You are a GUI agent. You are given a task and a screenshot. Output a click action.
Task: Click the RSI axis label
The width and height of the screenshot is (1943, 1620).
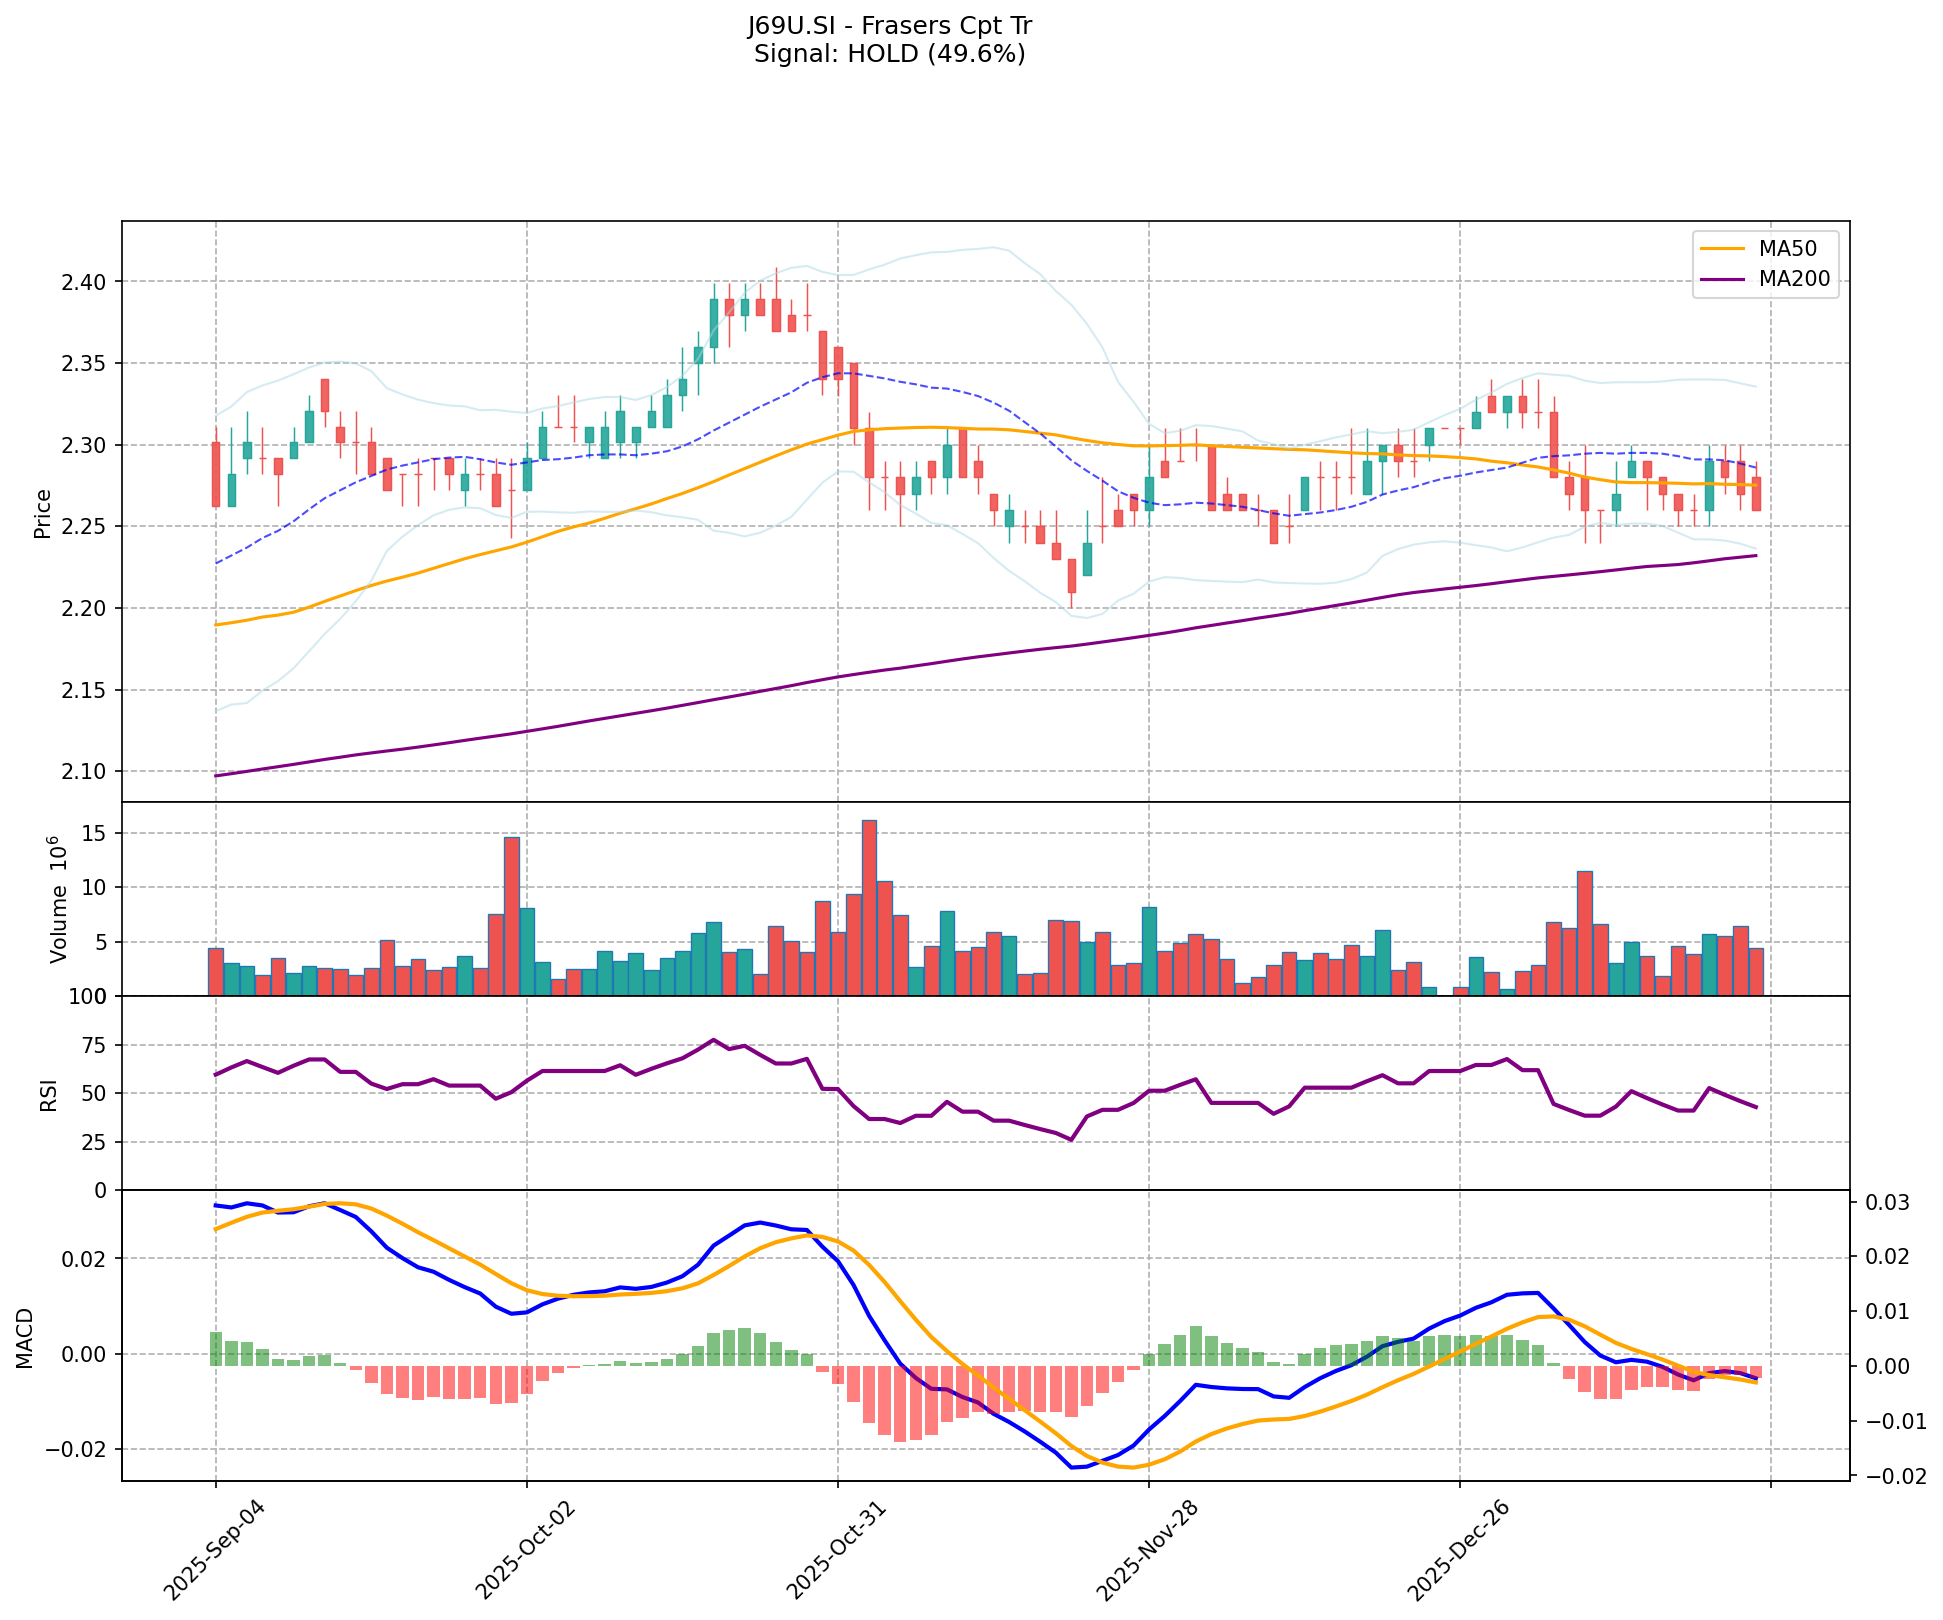click(x=47, y=1094)
